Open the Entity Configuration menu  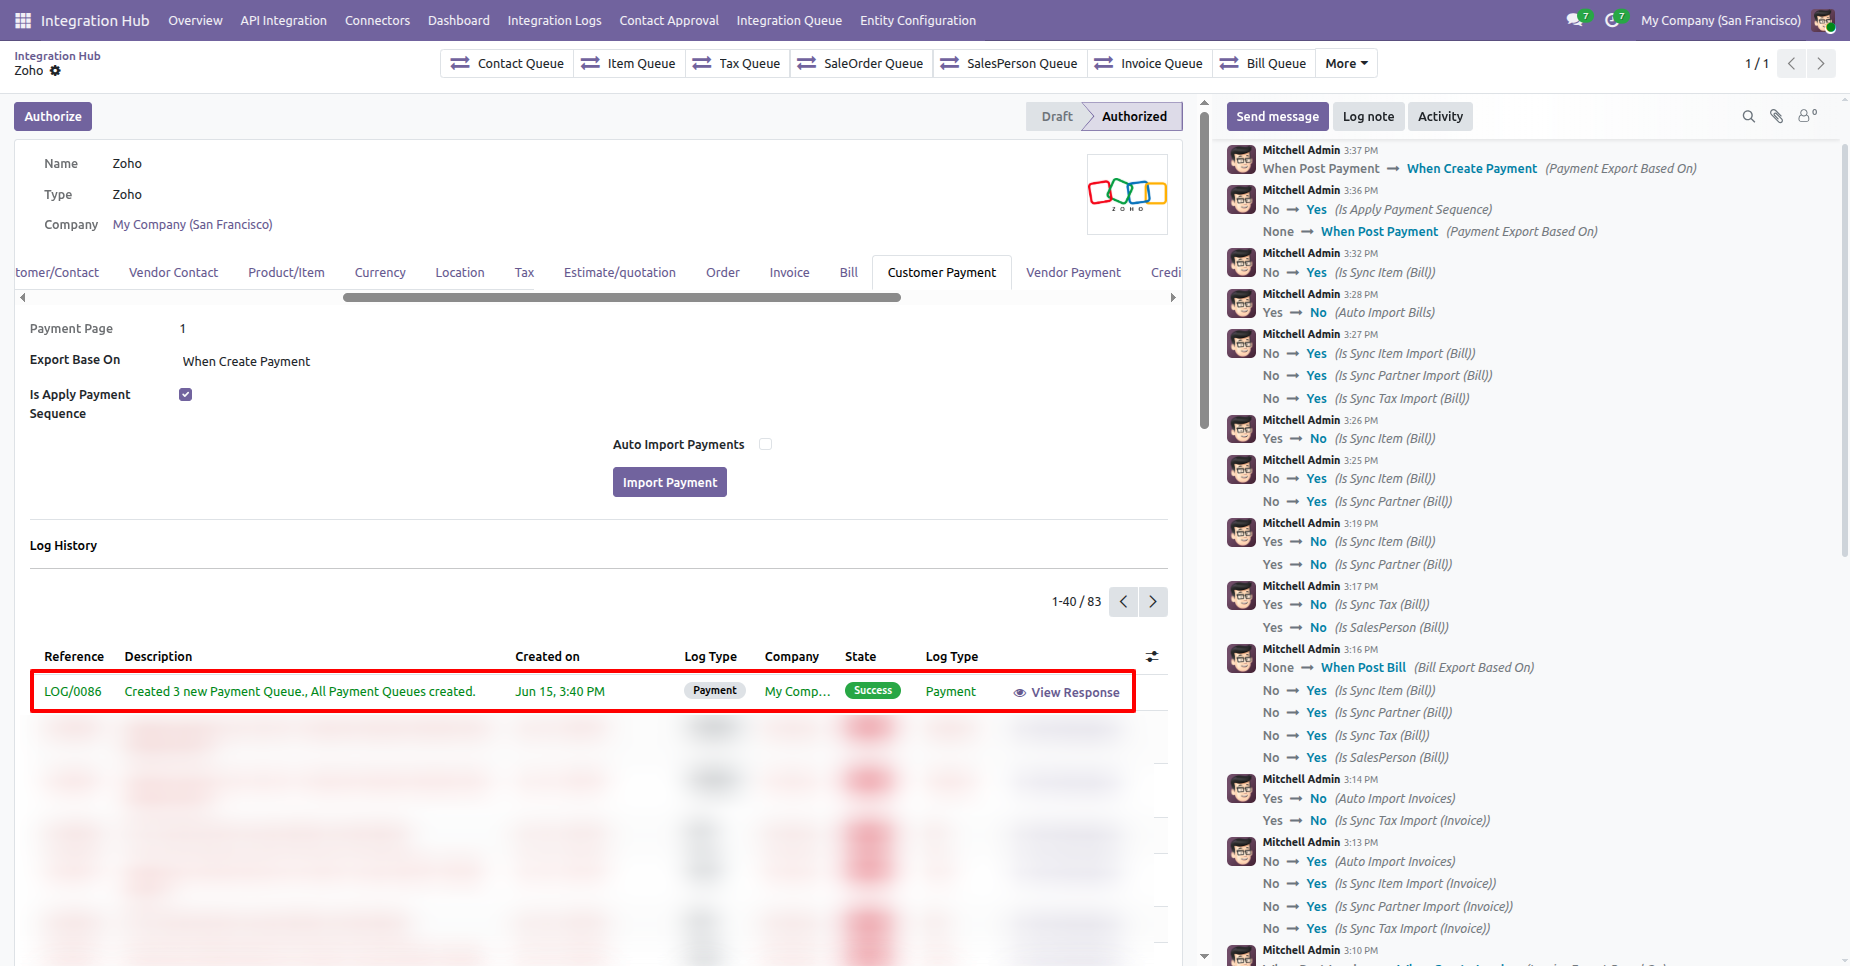tap(918, 20)
